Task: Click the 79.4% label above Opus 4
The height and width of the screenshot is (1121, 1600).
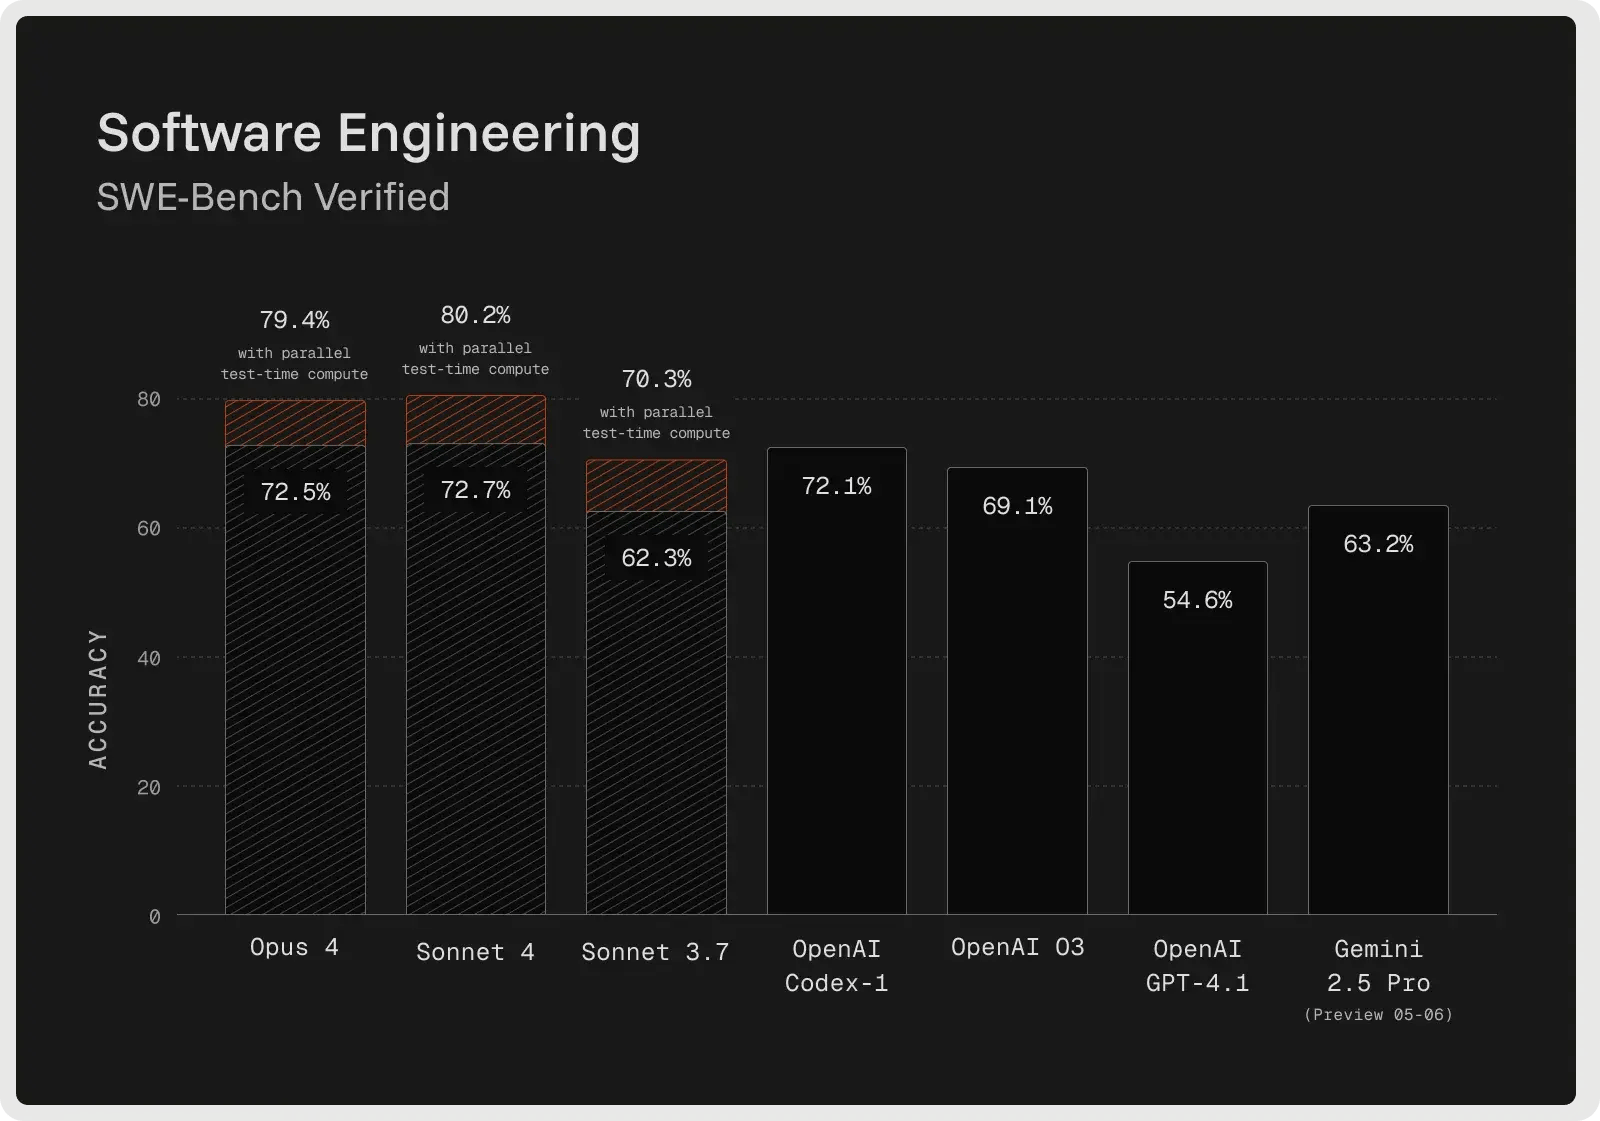Action: click(295, 320)
